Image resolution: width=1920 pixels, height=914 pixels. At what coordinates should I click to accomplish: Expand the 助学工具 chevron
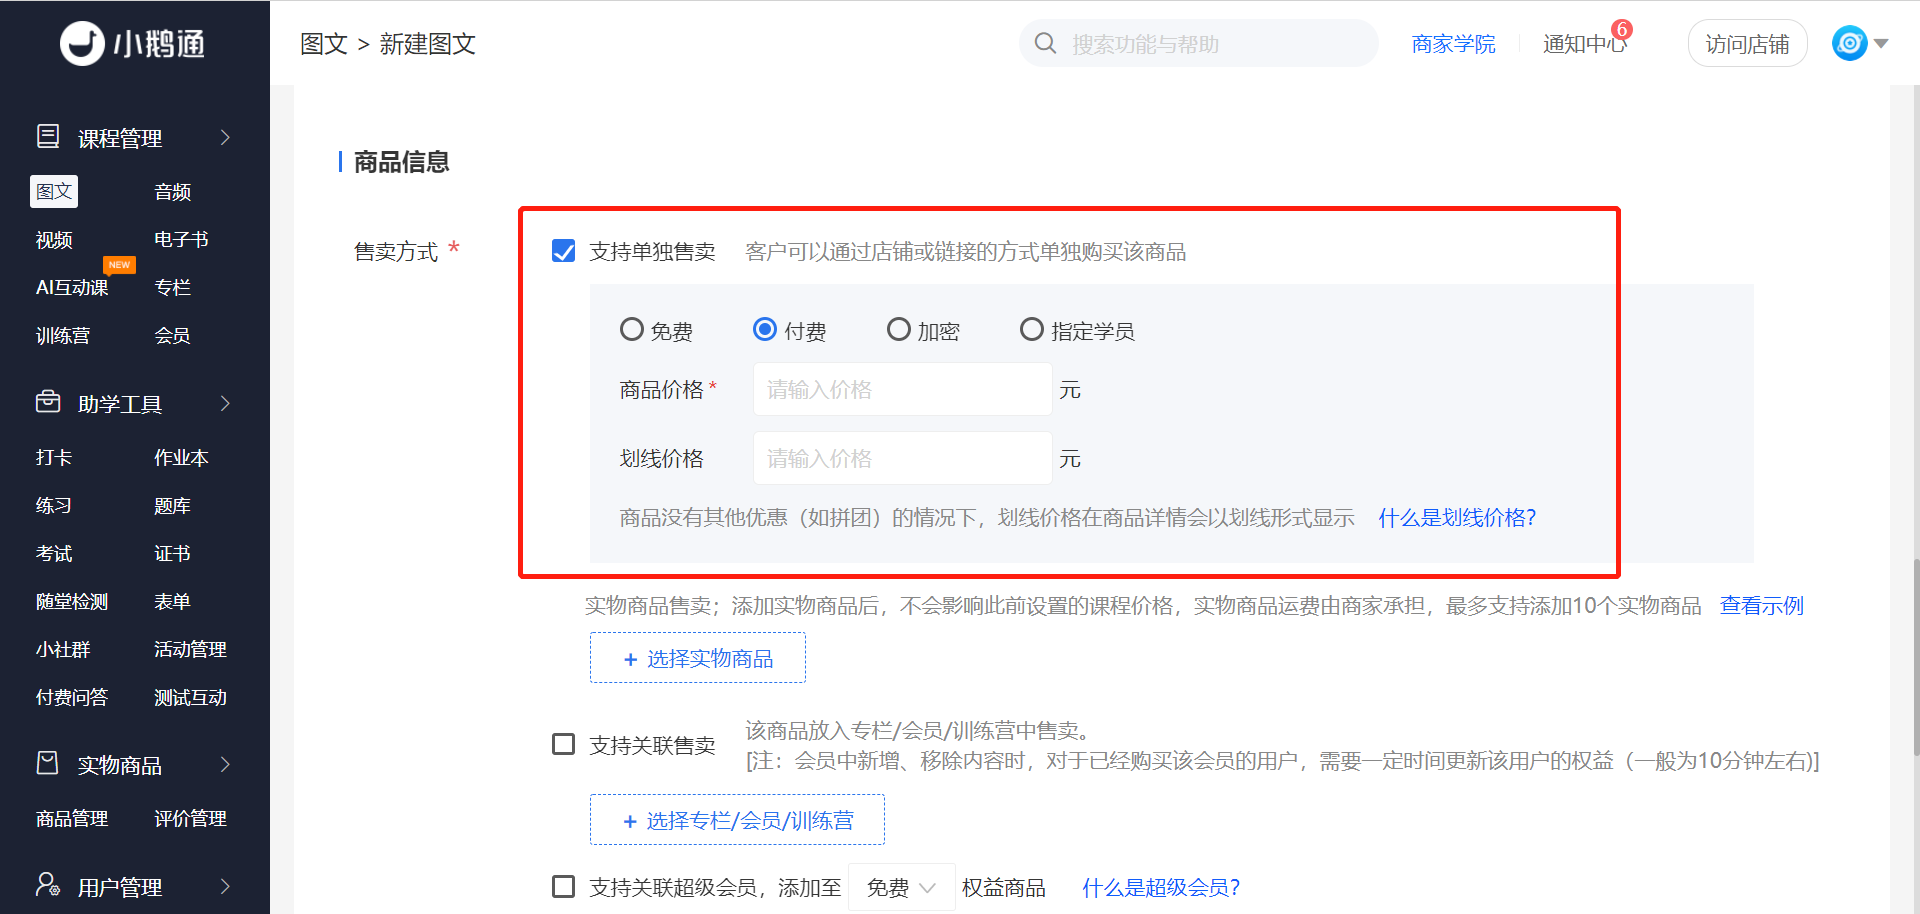[225, 403]
